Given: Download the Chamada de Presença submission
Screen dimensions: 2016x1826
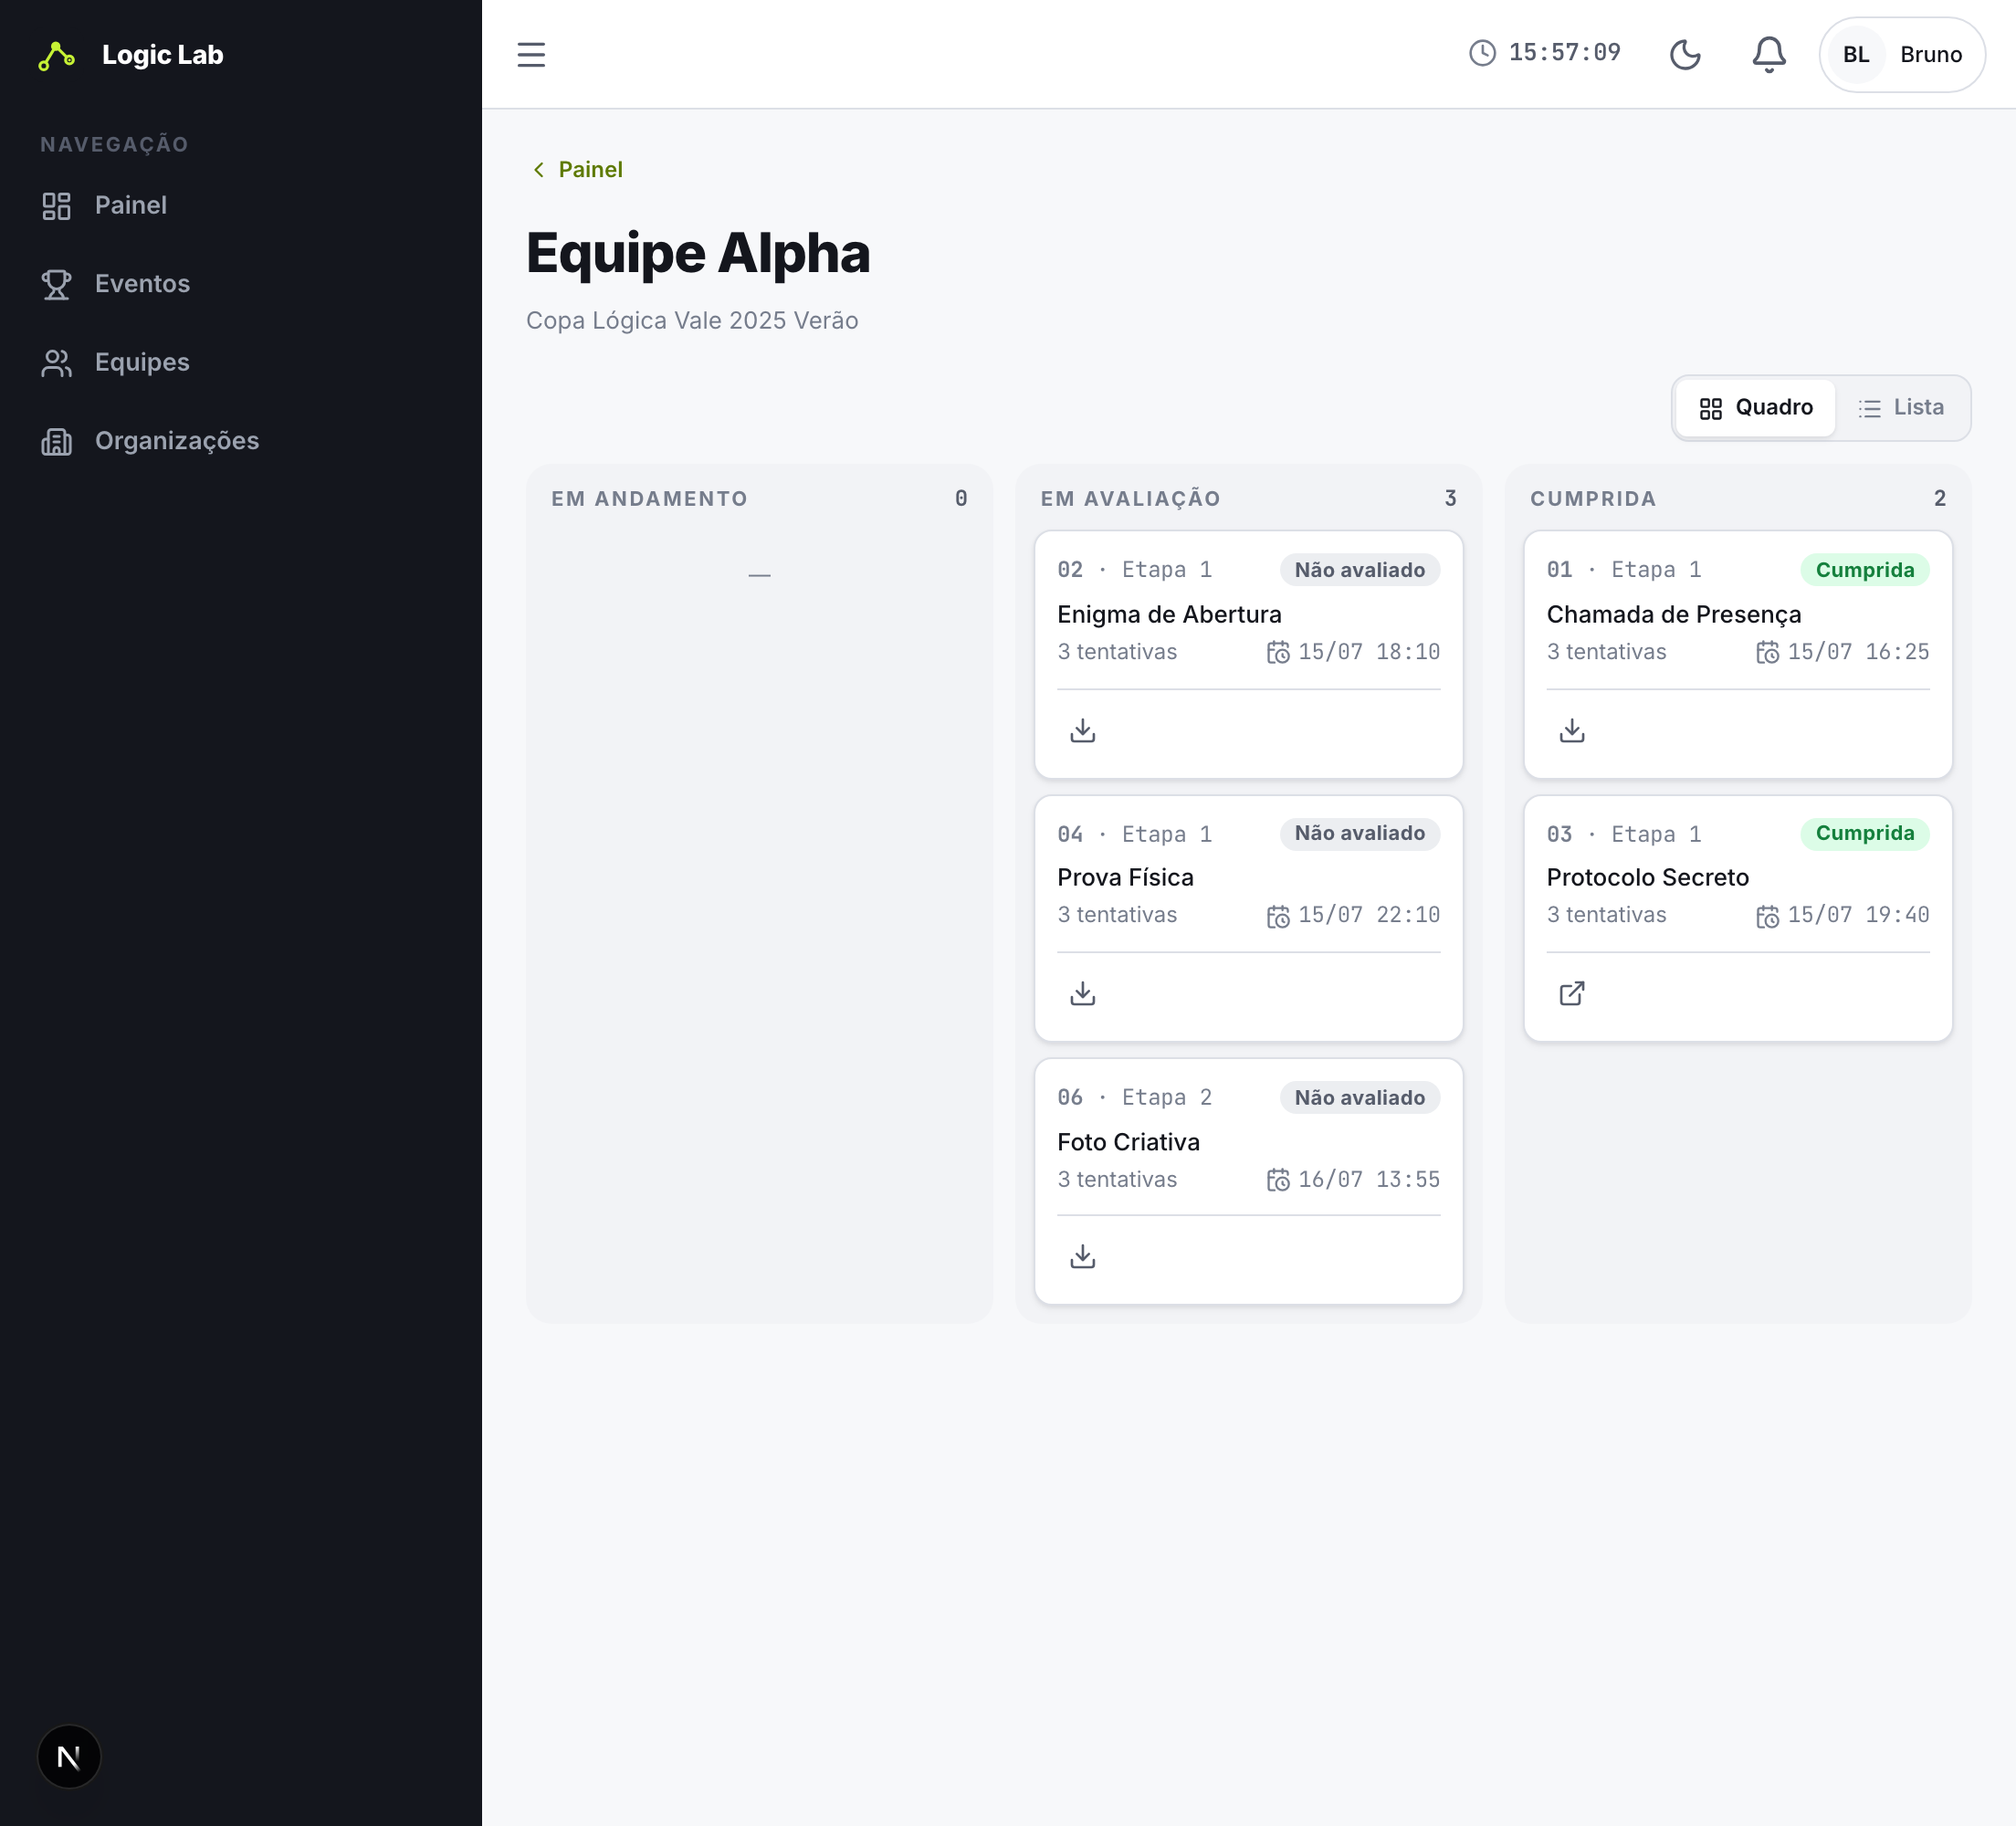Looking at the screenshot, I should [1571, 730].
